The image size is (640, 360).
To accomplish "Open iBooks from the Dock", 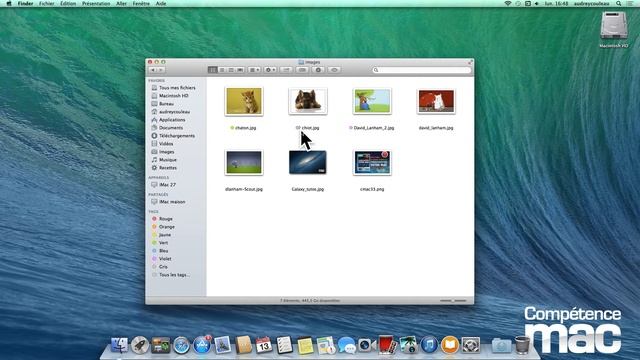I will tap(449, 345).
